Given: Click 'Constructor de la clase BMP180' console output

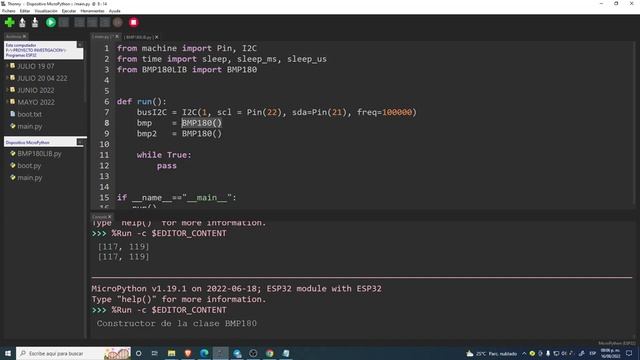Looking at the screenshot, I should pyautogui.click(x=177, y=323).
